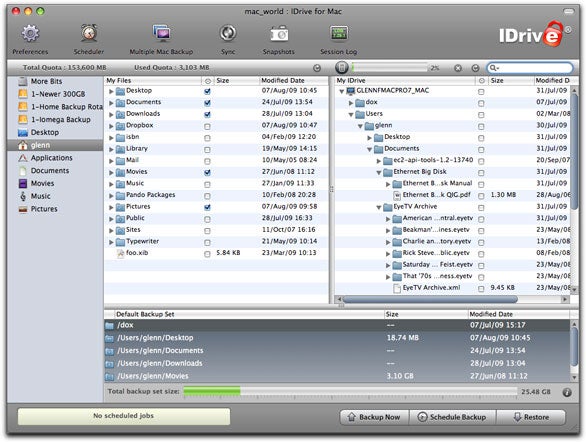Expand the isbn folder in My Files
The image size is (586, 442).
click(x=111, y=138)
